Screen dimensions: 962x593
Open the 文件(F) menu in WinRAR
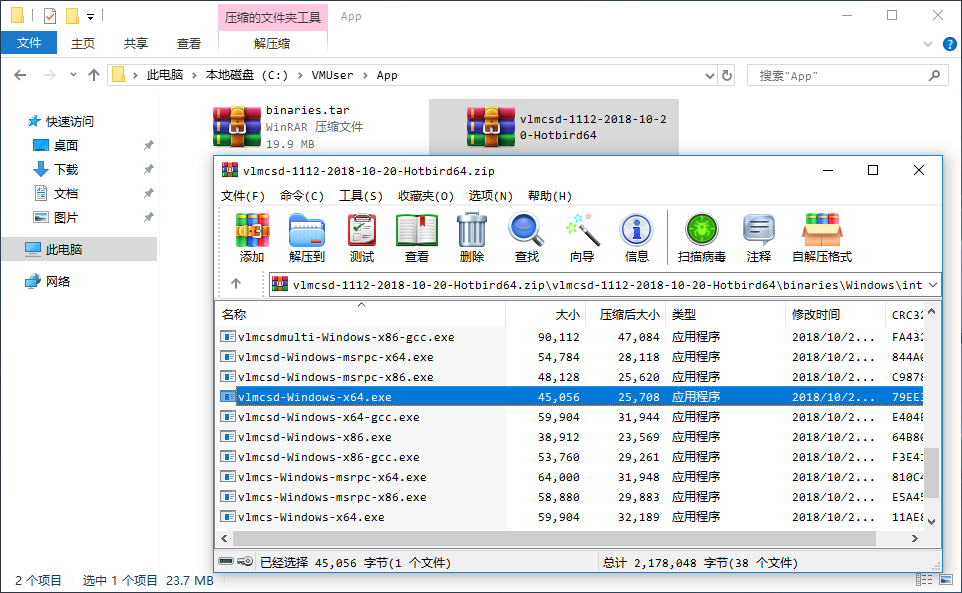(x=243, y=196)
